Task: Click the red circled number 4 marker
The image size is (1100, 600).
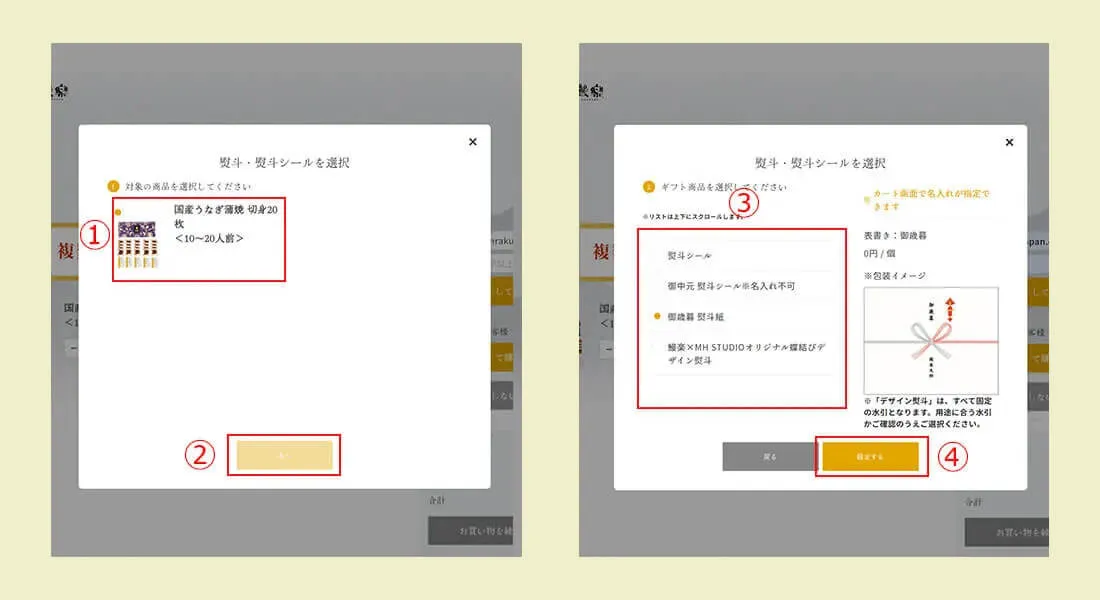Action: (953, 457)
